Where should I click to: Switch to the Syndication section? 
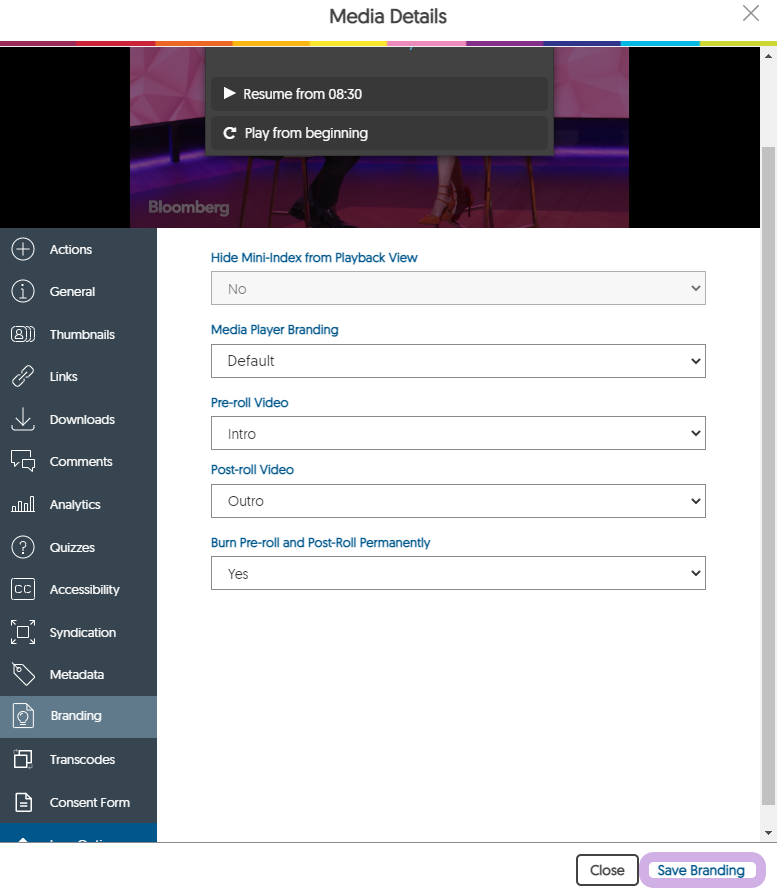(82, 633)
